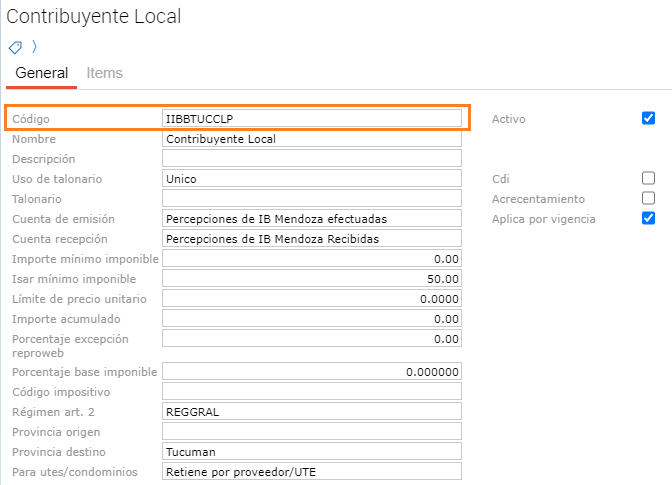The image size is (672, 485).
Task: Click the Provincia destino label
Action: tap(59, 452)
